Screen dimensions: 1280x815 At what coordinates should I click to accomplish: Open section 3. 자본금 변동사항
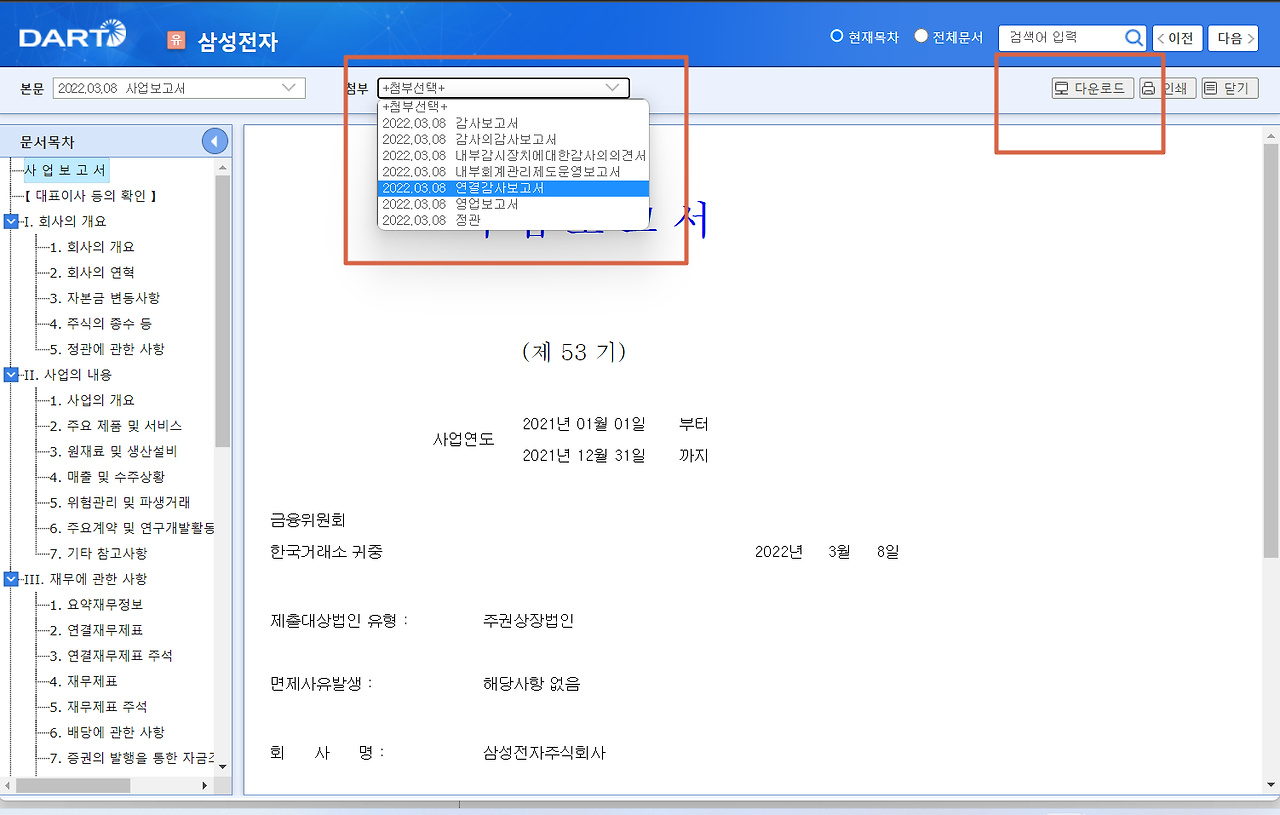tap(104, 298)
